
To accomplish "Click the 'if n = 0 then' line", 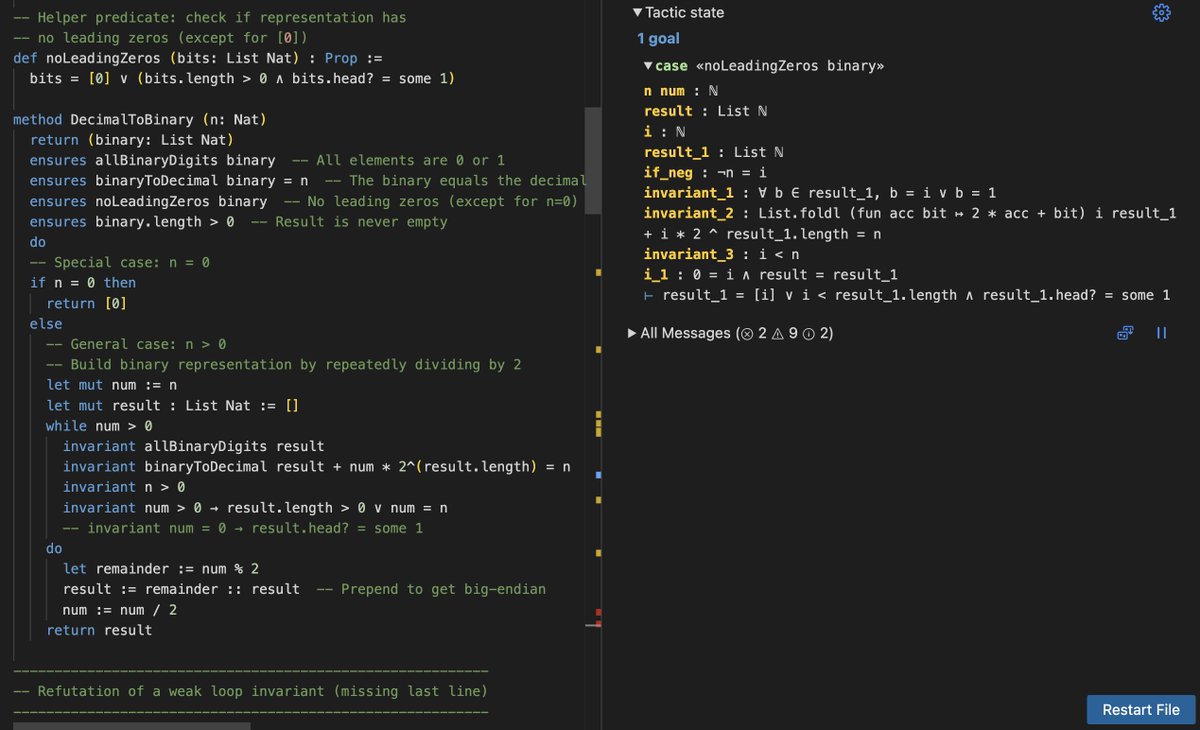I will (83, 283).
